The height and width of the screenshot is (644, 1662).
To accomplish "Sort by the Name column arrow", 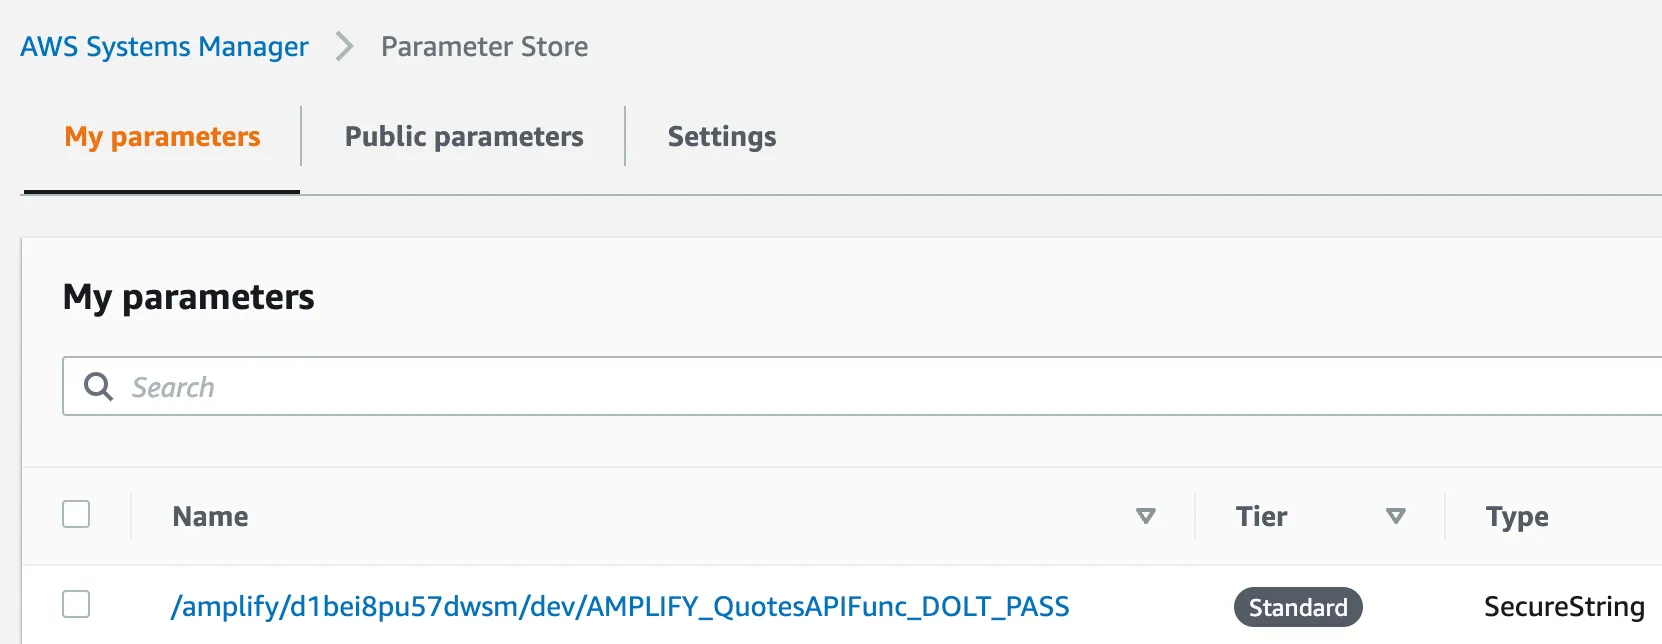I will [x=1146, y=516].
